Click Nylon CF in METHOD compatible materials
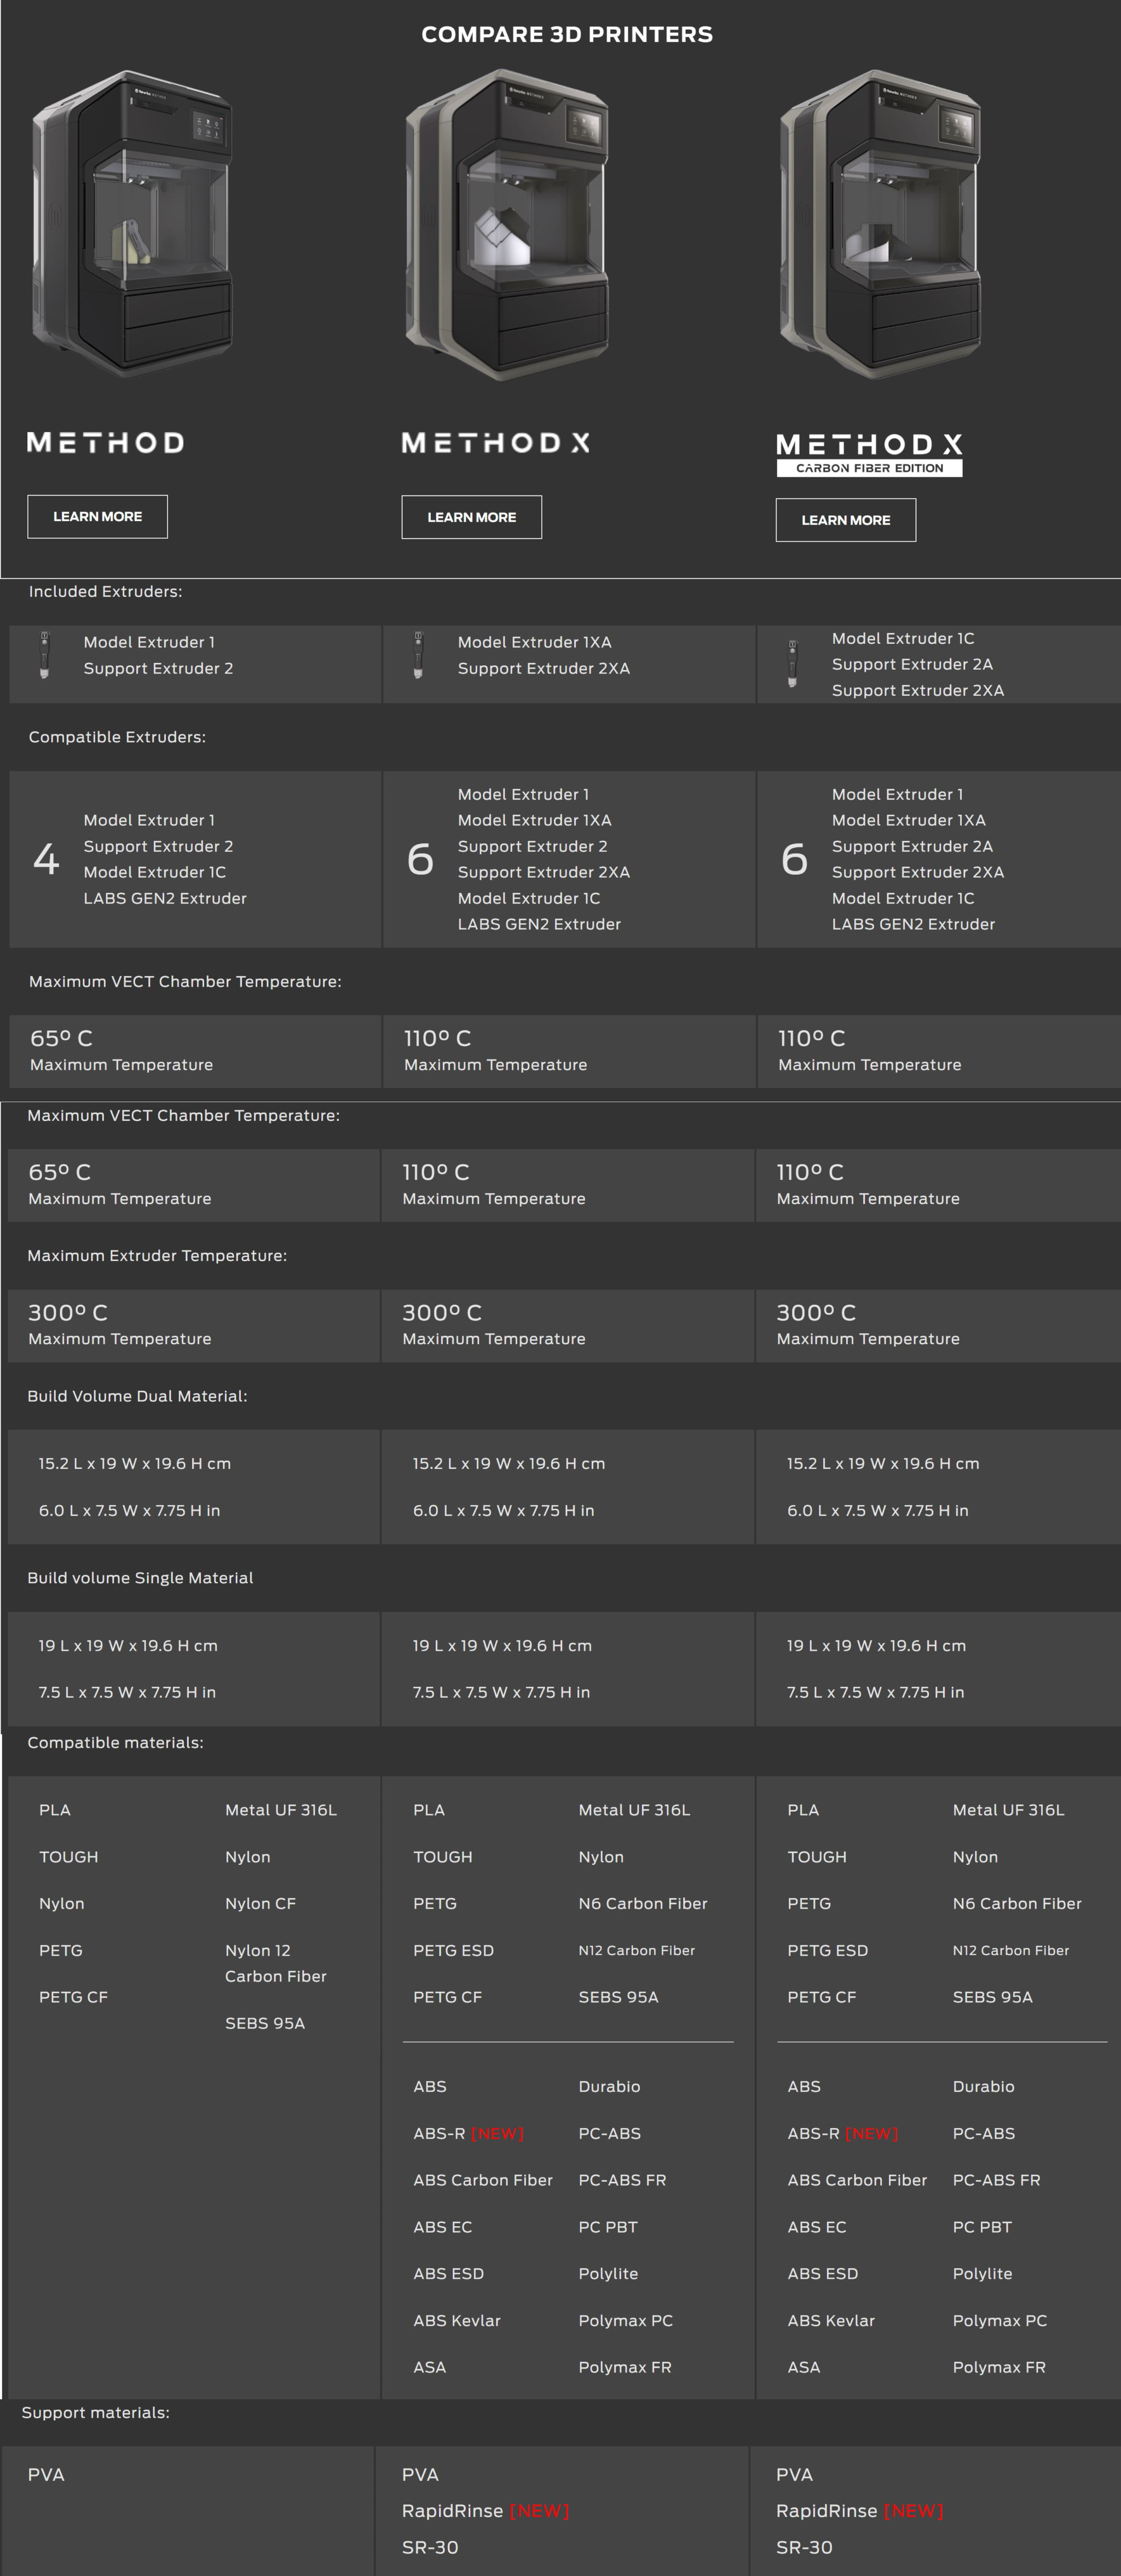This screenshot has width=1121, height=2576. 260,1903
